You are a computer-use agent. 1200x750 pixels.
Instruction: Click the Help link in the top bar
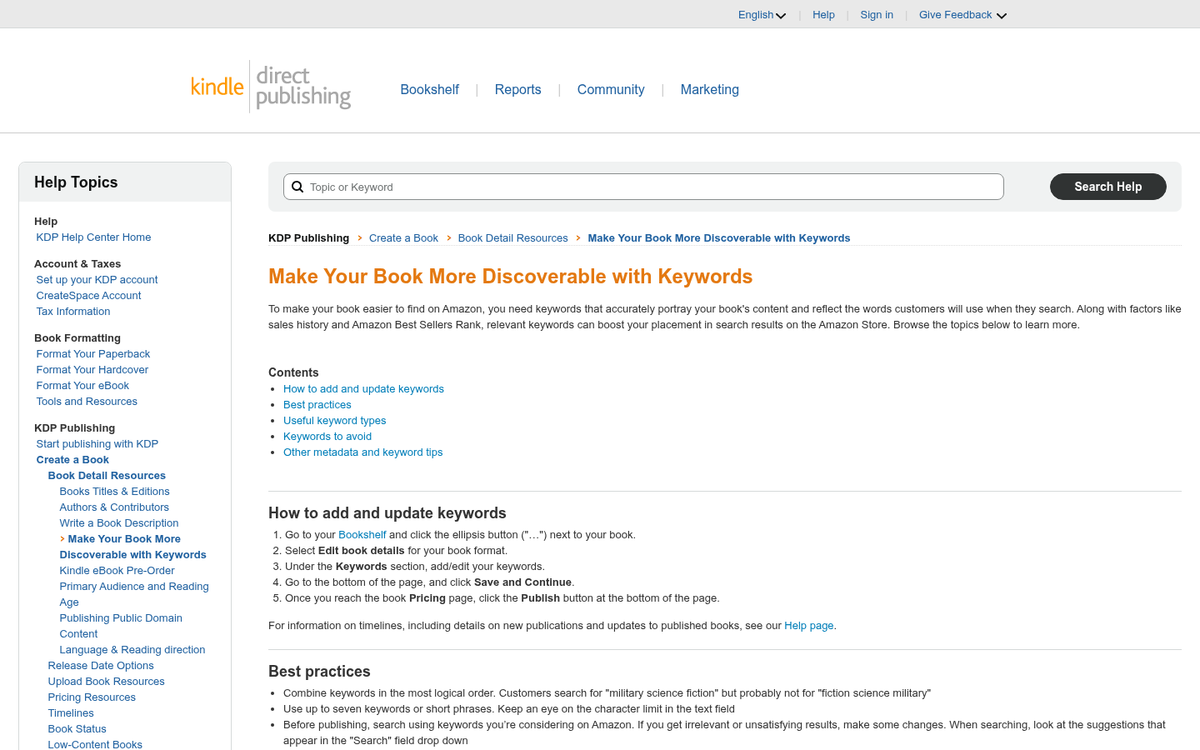[823, 14]
